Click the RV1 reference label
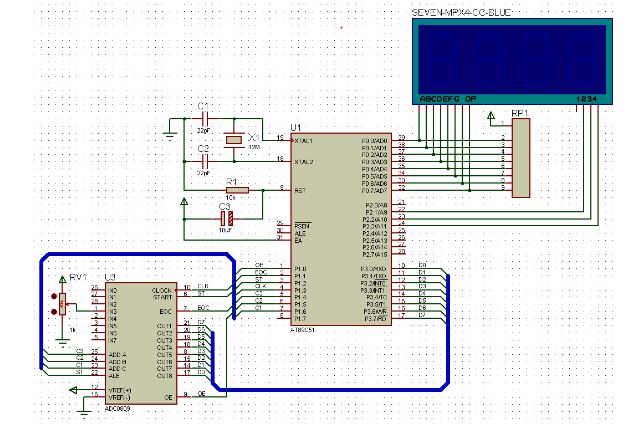Image resolution: width=627 pixels, height=444 pixels. tap(78, 277)
